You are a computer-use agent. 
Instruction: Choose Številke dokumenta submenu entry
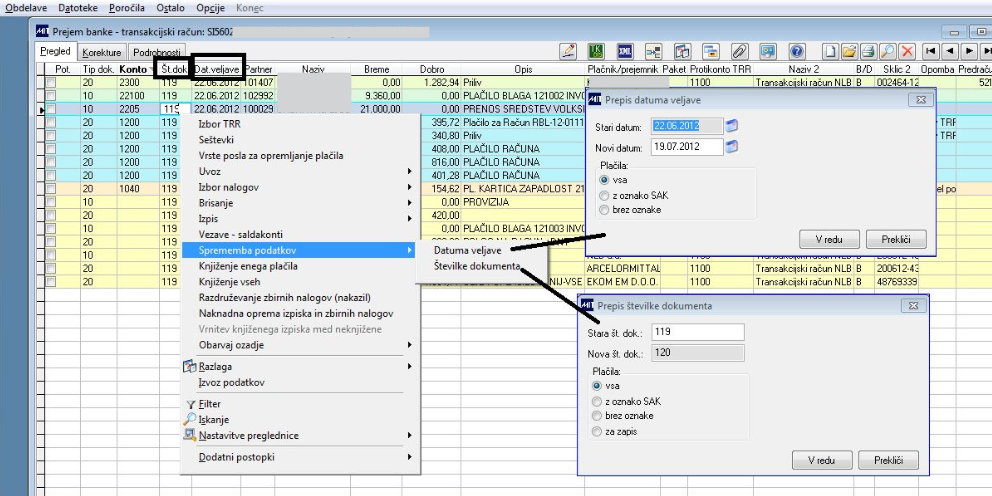coord(477,266)
